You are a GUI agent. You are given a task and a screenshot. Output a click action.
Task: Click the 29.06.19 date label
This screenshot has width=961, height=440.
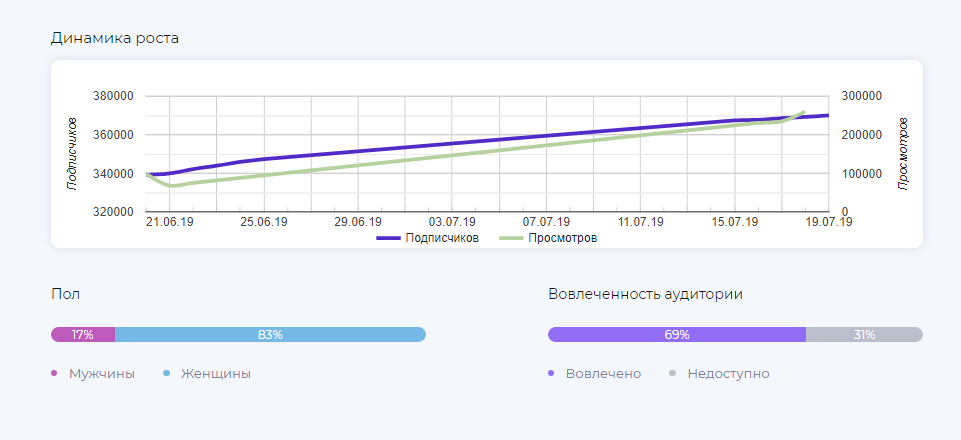(358, 222)
